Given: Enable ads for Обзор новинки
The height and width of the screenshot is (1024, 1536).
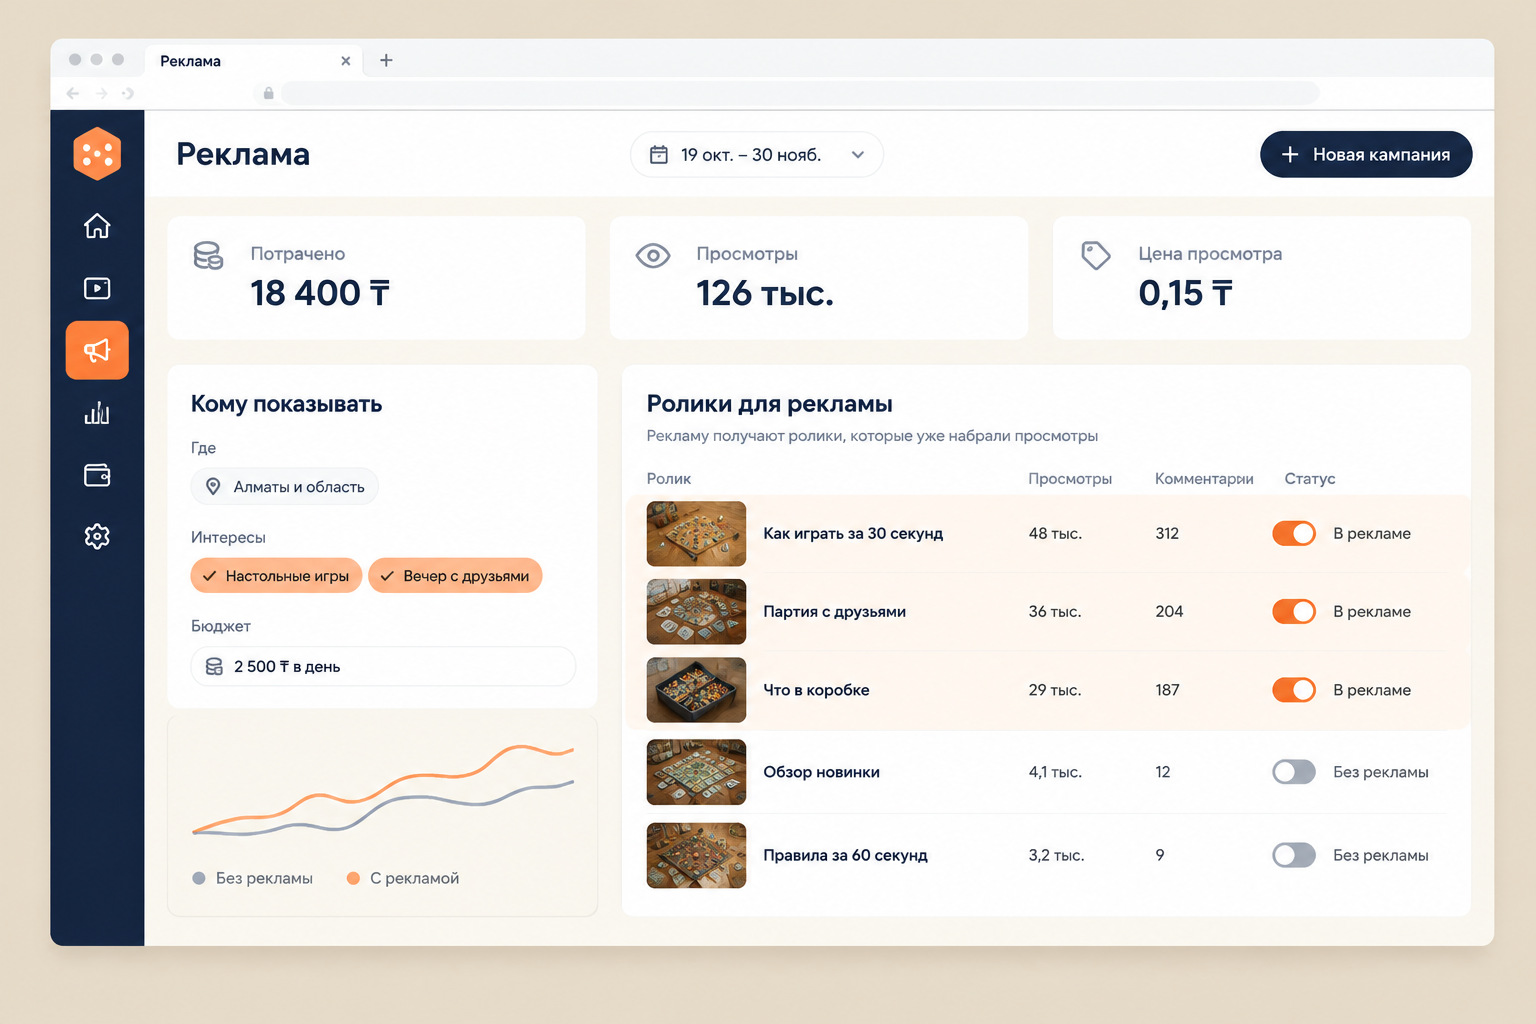Looking at the screenshot, I should pos(1294,772).
